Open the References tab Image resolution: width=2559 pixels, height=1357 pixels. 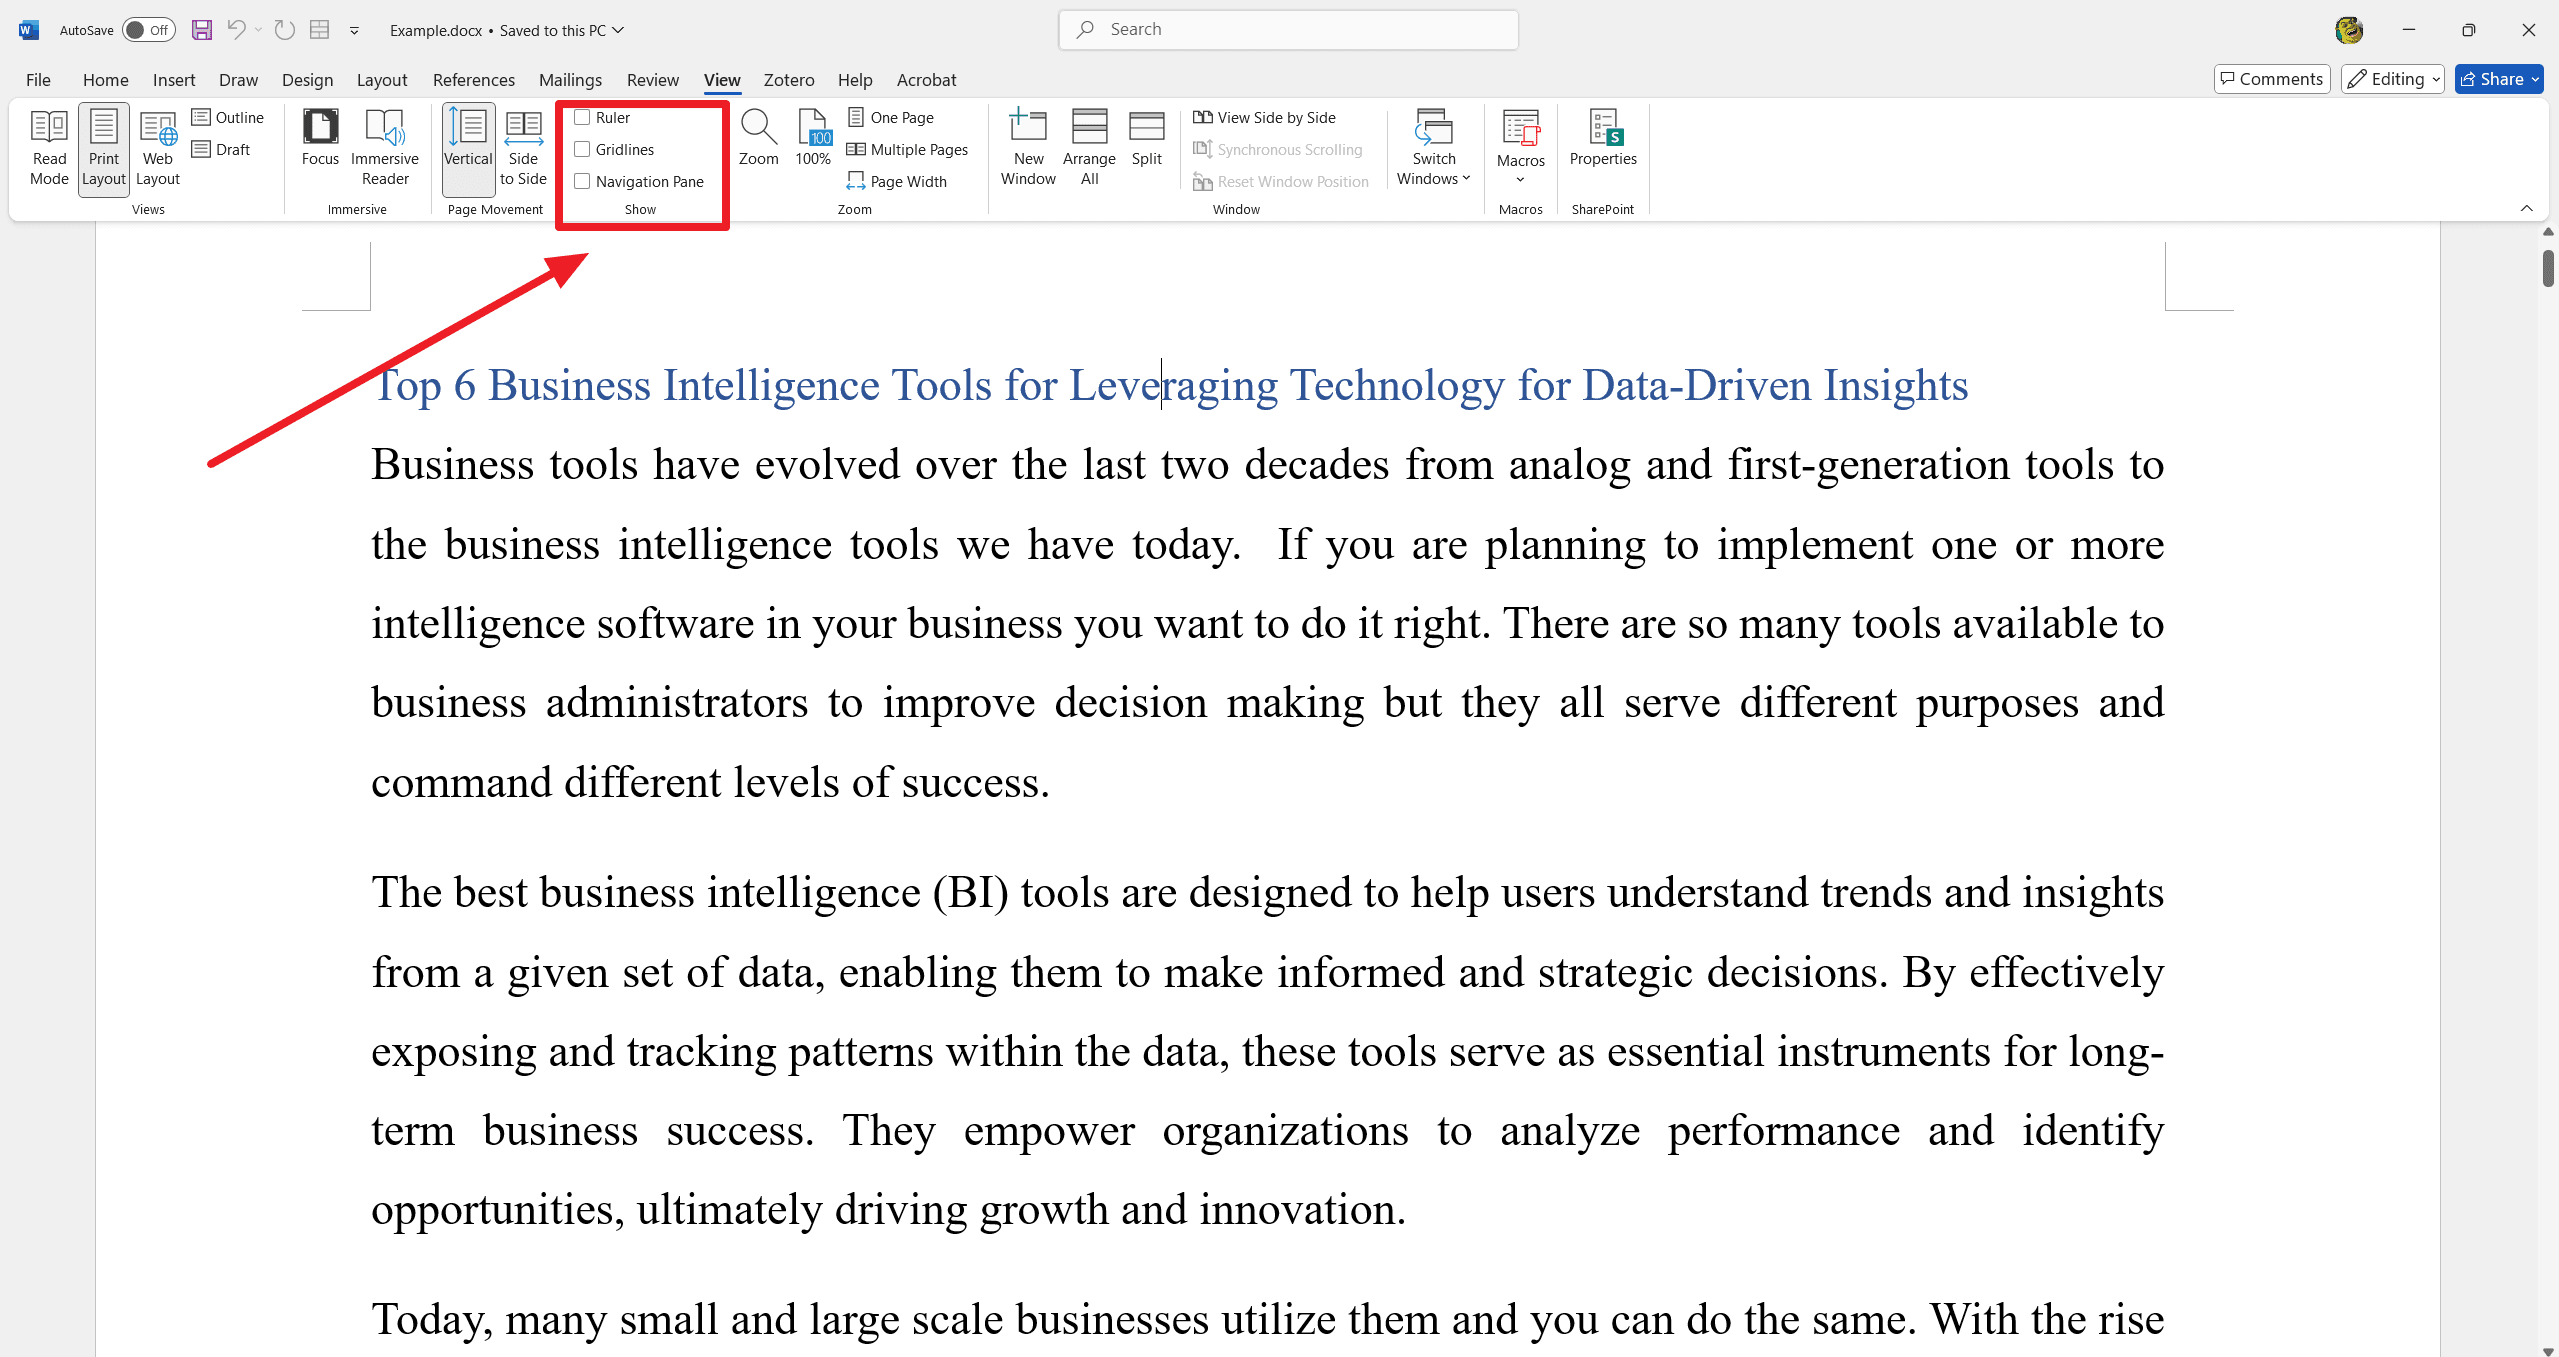pos(474,80)
